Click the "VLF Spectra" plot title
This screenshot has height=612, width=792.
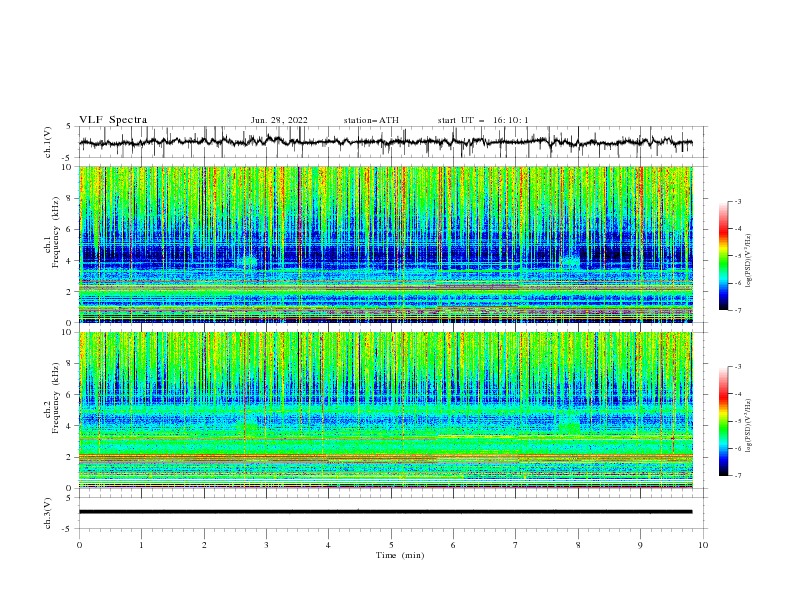[113, 120]
